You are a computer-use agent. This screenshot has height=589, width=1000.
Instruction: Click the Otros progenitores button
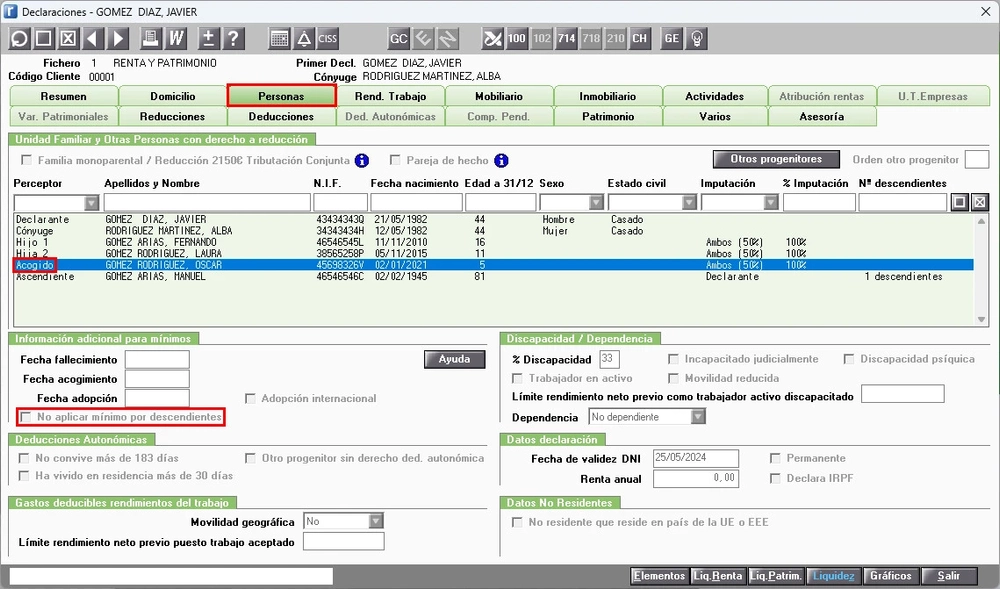[776, 159]
